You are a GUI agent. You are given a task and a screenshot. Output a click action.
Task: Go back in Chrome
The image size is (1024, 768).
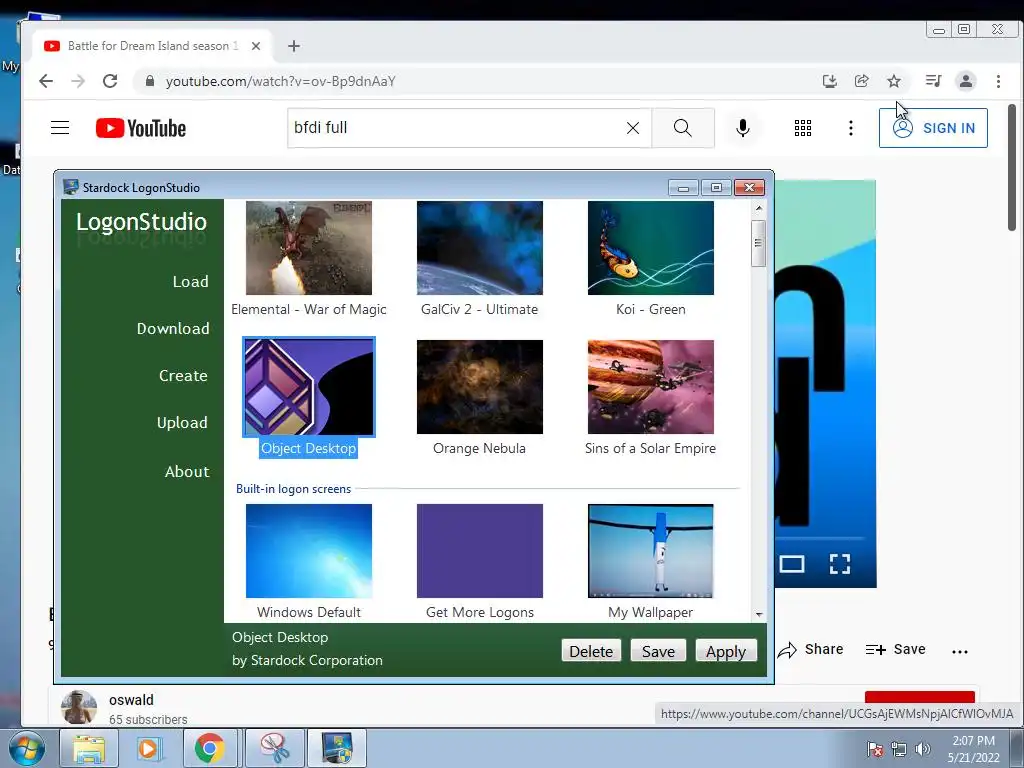[46, 81]
